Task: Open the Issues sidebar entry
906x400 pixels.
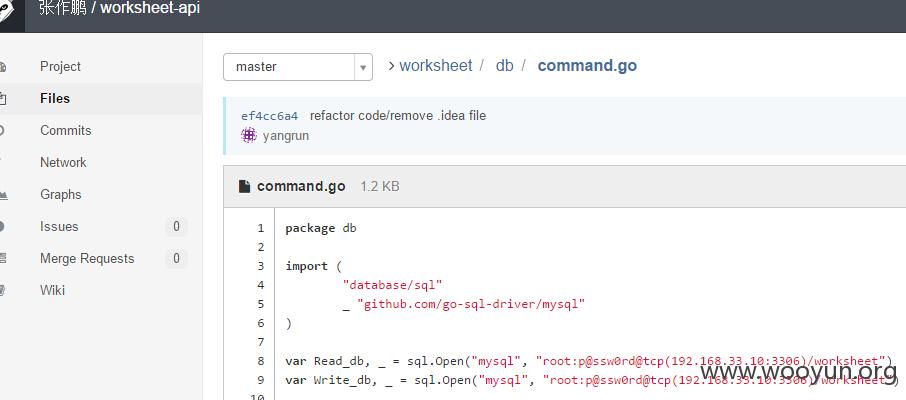Action: click(x=59, y=227)
